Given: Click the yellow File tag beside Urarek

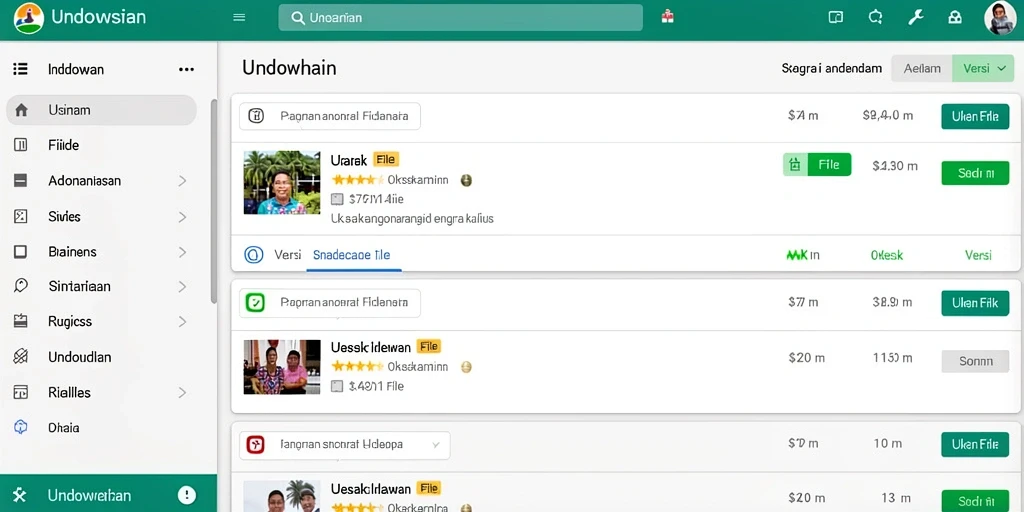Looking at the screenshot, I should [386, 159].
